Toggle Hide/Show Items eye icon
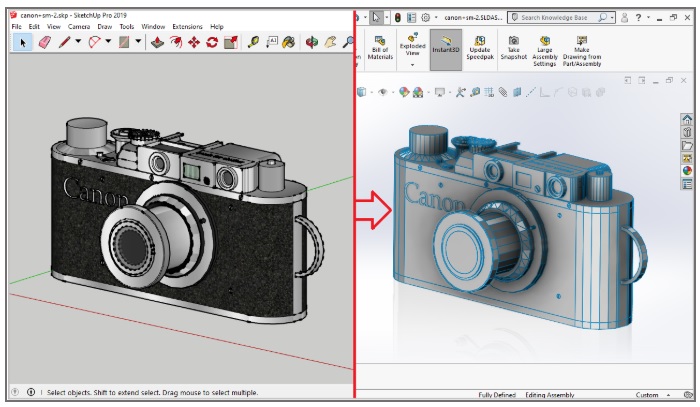The image size is (700, 407). (383, 92)
